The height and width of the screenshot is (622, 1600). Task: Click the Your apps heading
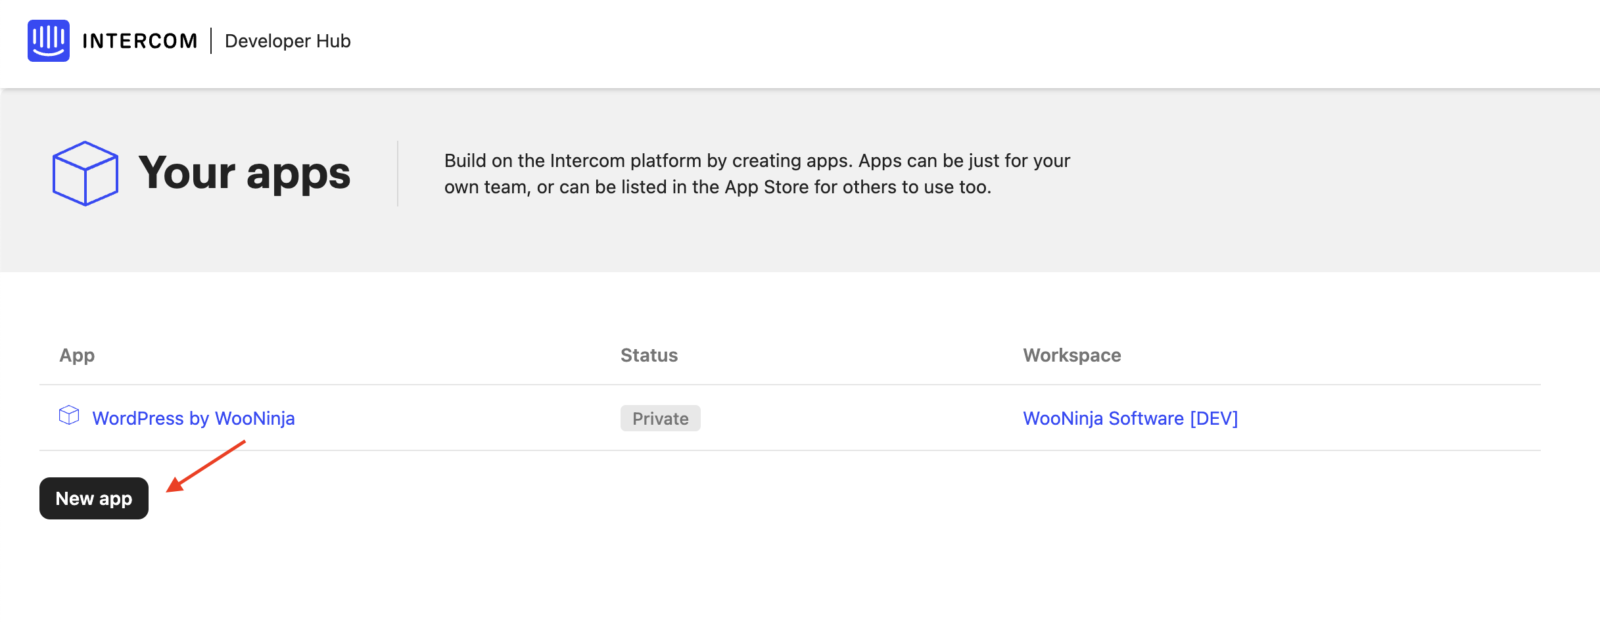pos(244,173)
